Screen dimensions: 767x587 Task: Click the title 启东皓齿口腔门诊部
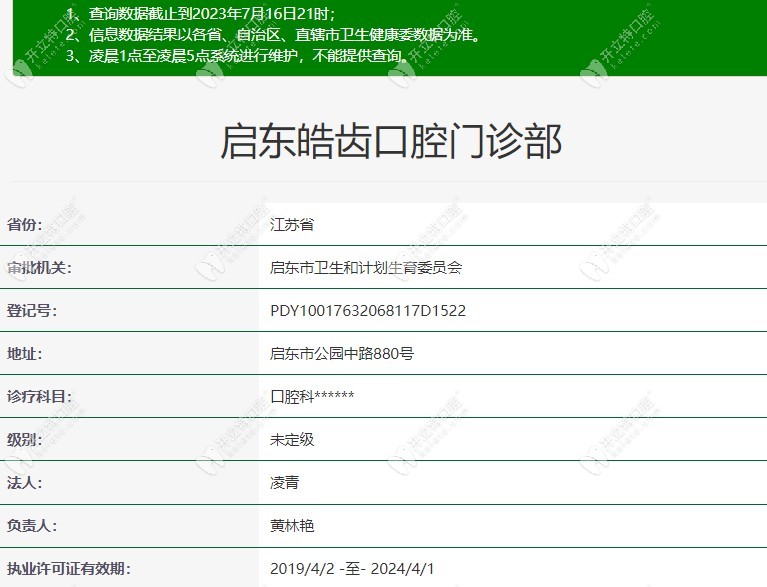click(x=391, y=142)
